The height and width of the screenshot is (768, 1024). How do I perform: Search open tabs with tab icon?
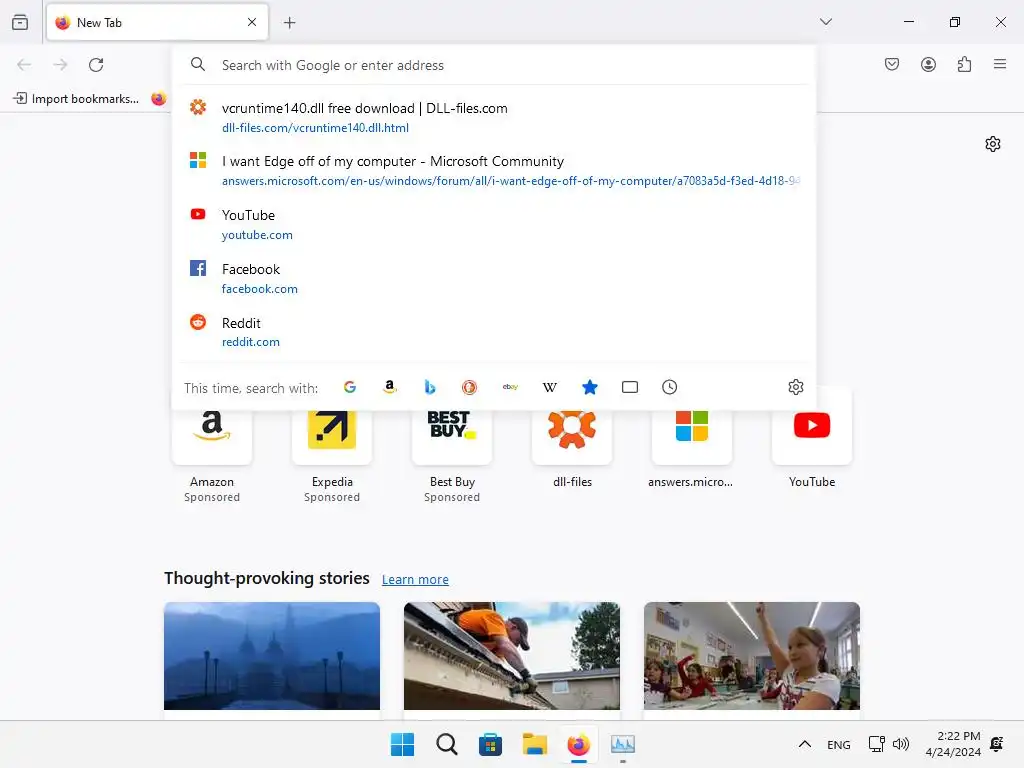coord(630,387)
